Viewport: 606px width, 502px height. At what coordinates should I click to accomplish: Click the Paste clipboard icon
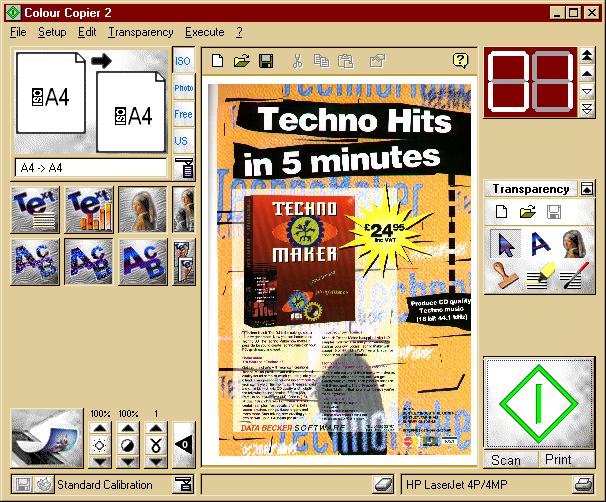346,61
